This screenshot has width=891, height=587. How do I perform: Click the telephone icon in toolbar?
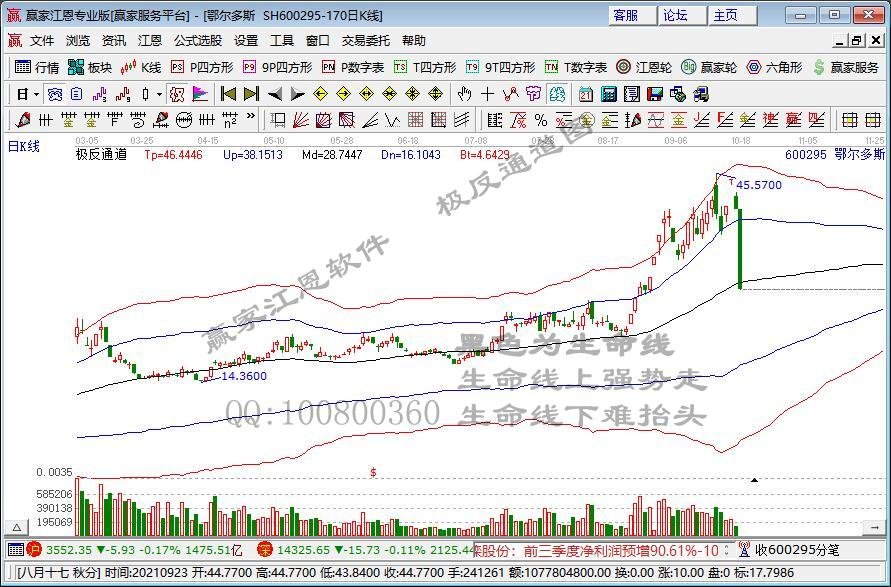click(x=55, y=94)
